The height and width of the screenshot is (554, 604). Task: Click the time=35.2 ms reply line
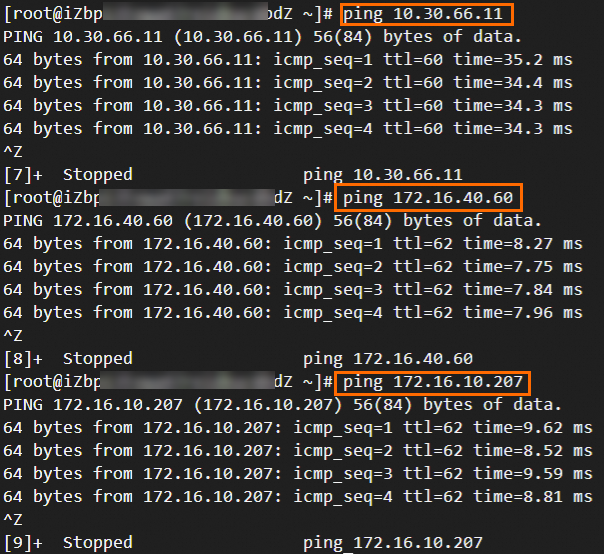288,60
